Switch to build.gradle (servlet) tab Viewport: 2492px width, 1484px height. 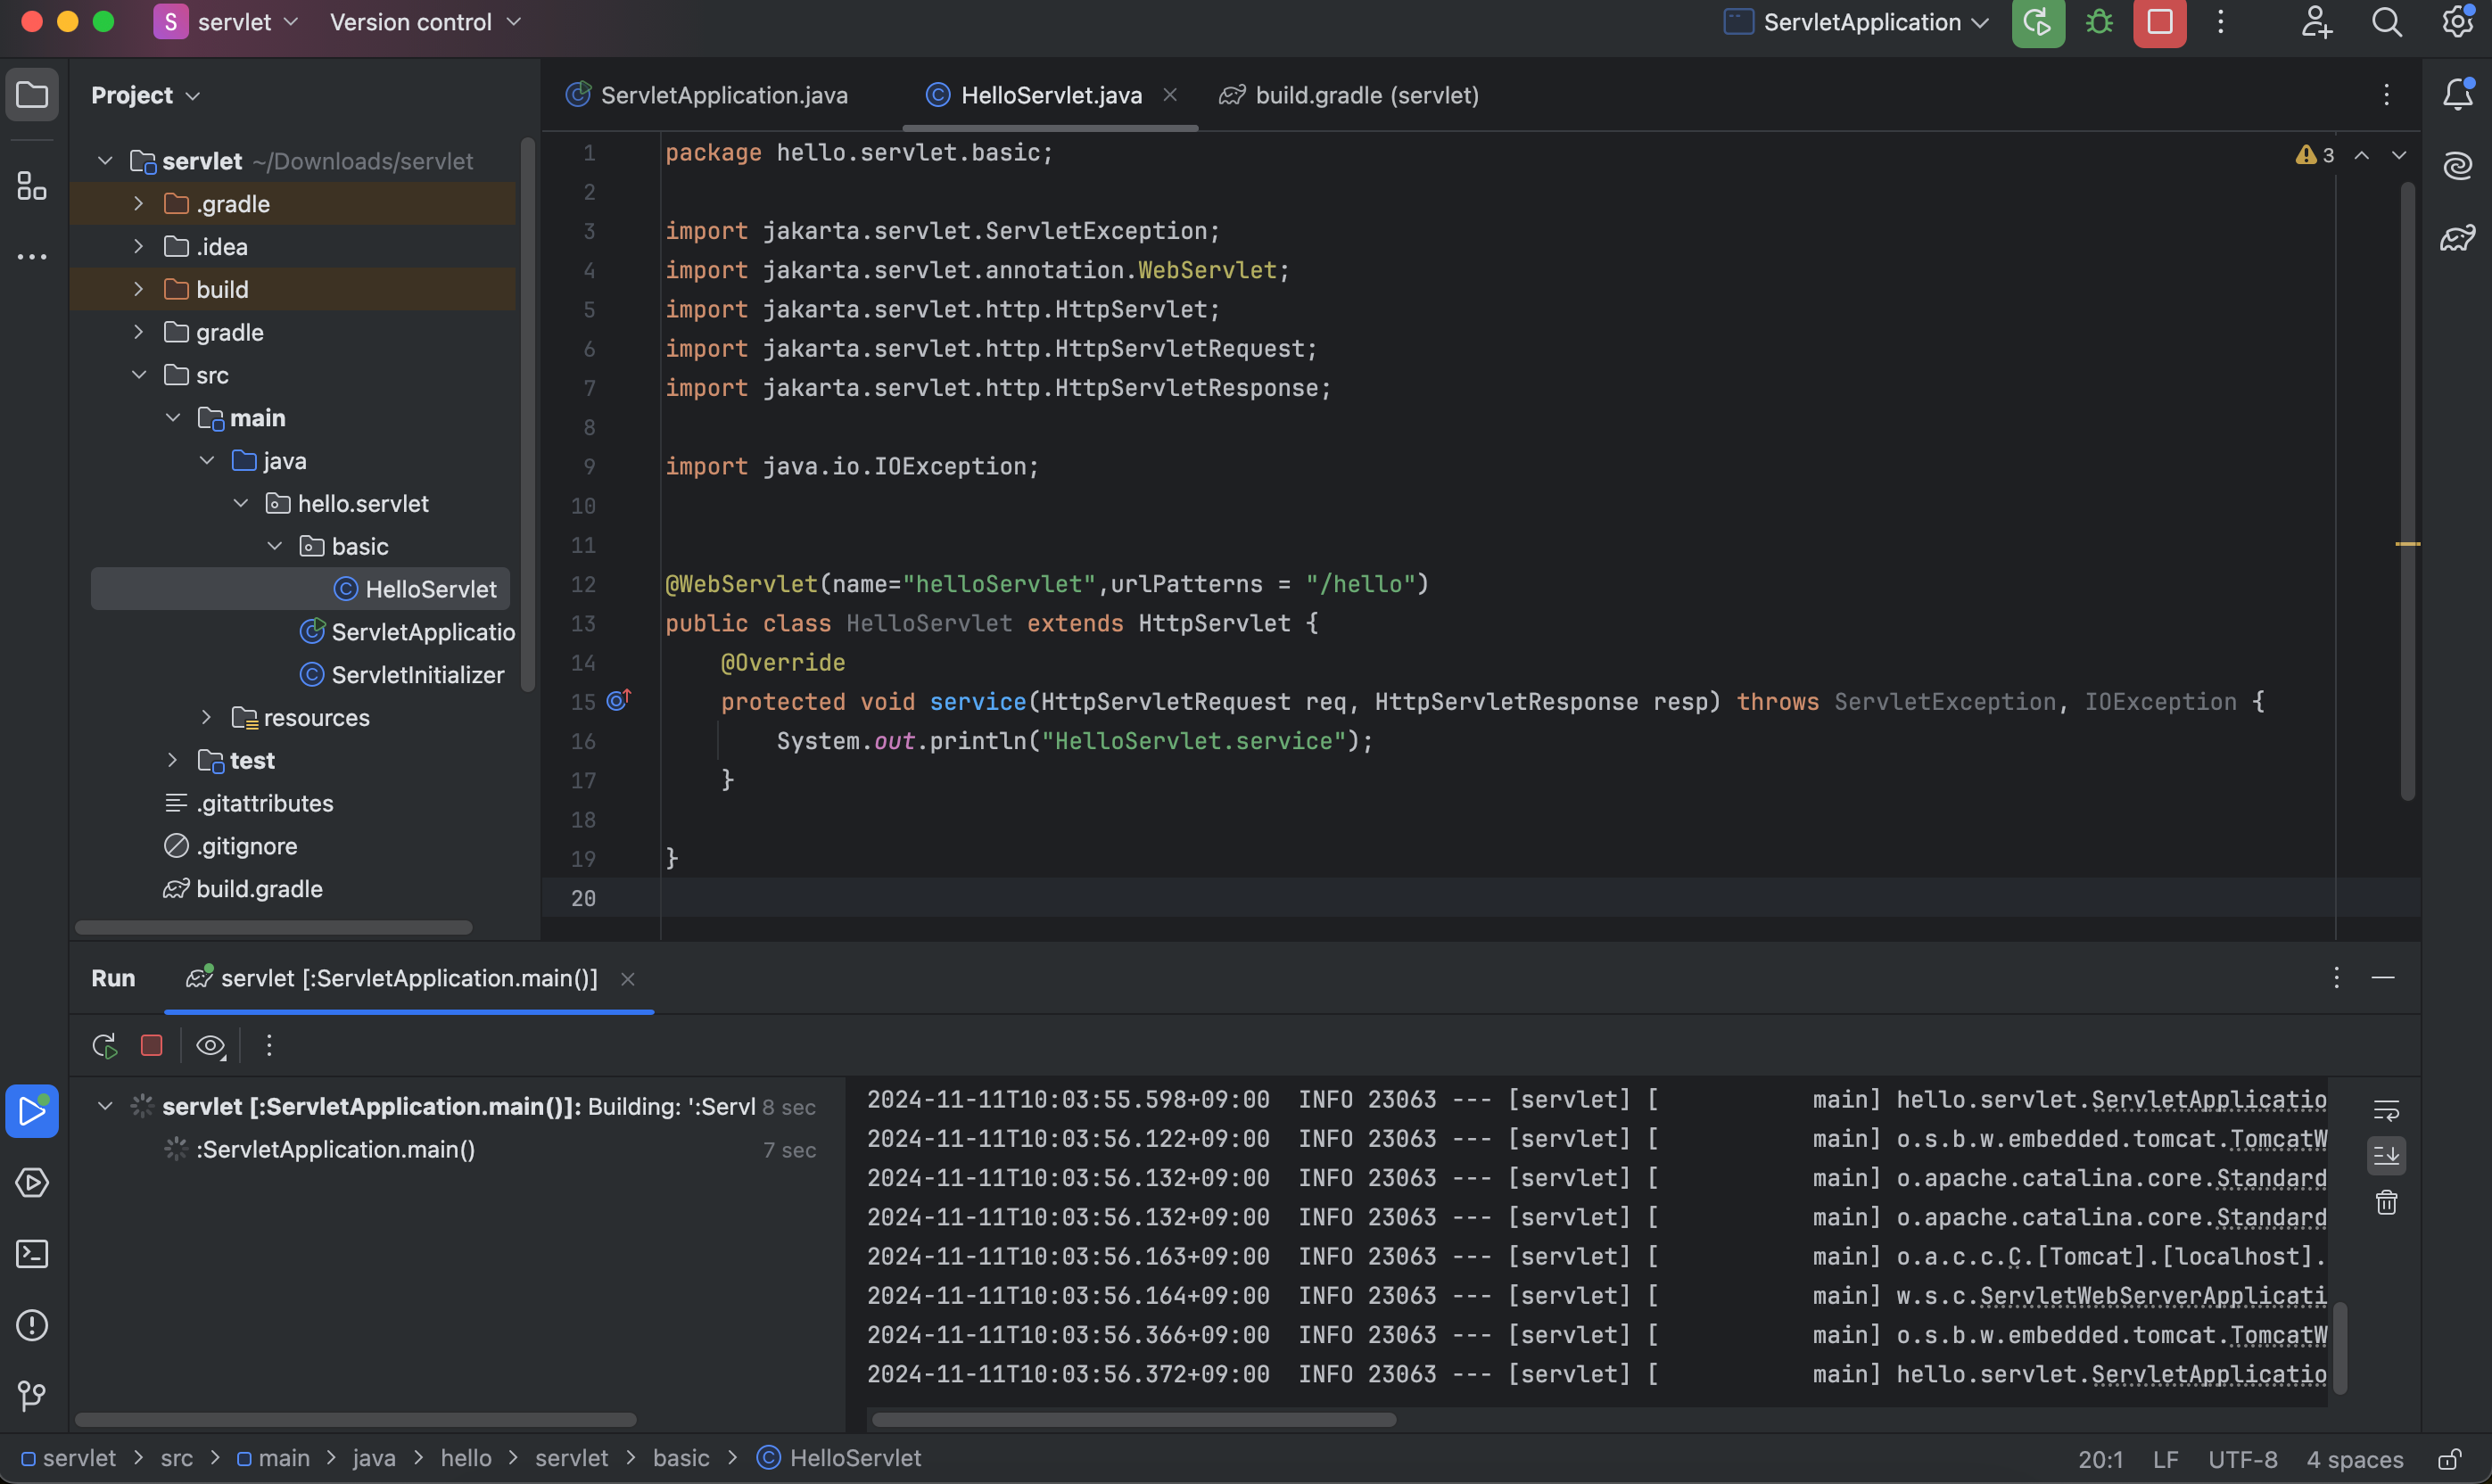pos(1349,95)
